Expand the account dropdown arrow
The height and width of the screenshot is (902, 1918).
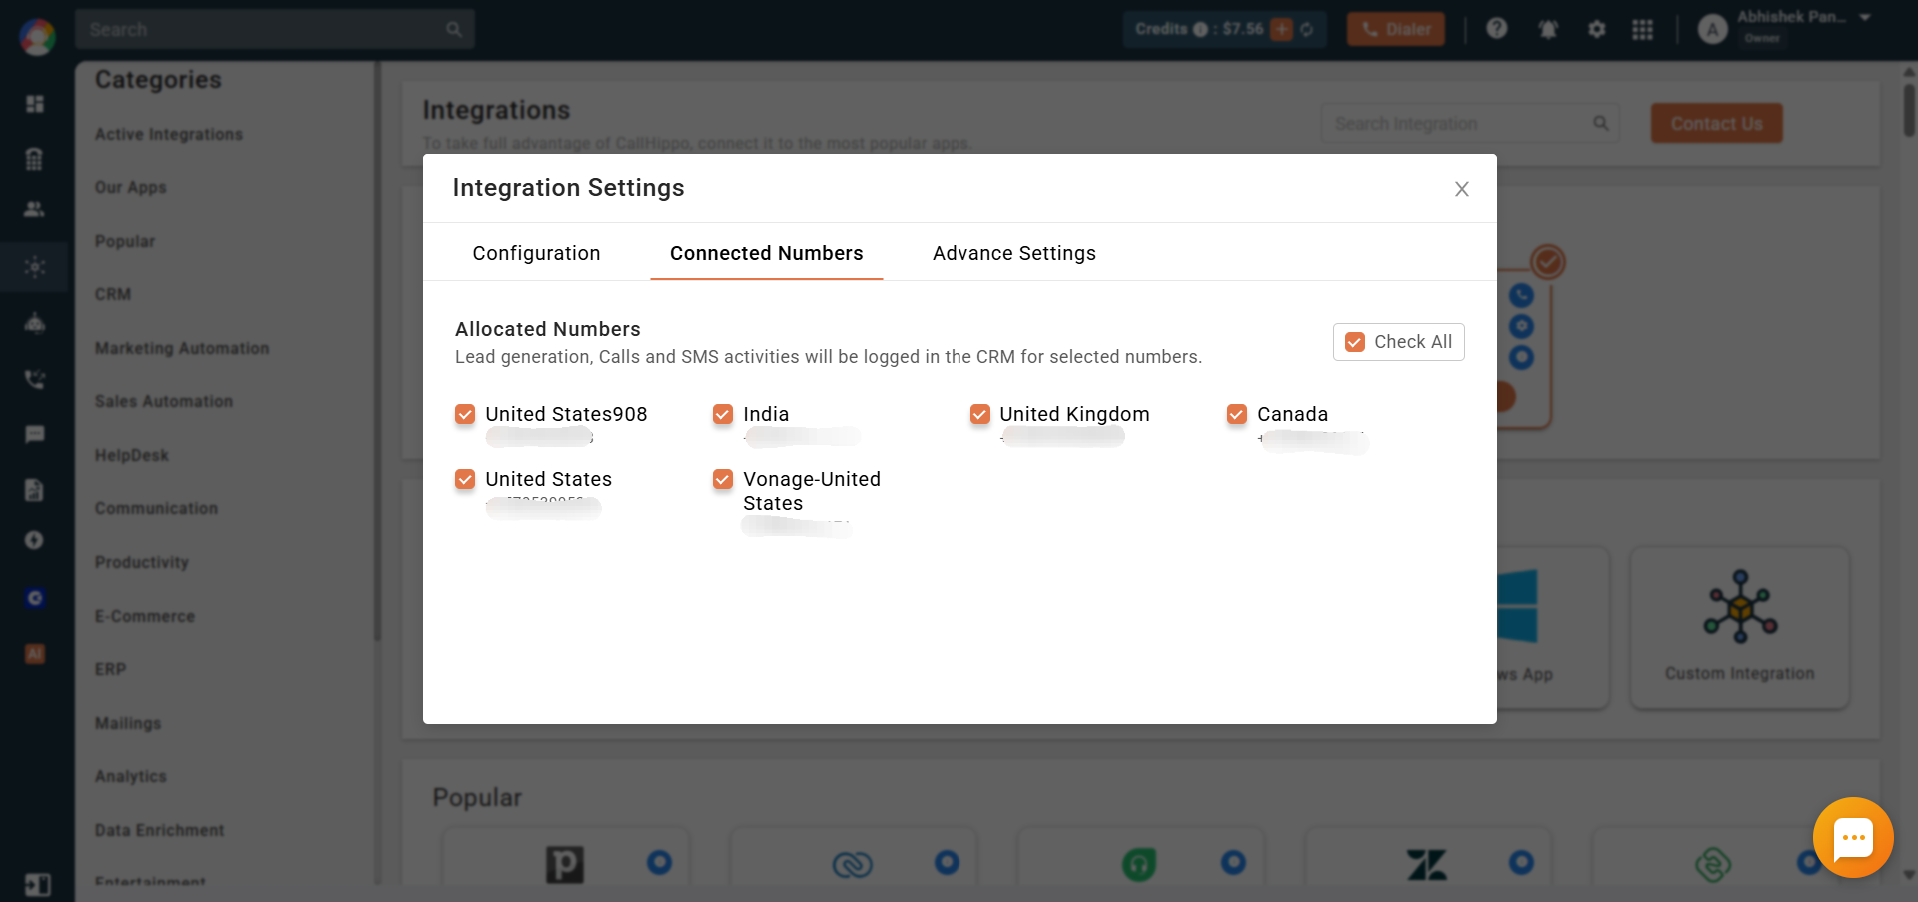point(1865,18)
